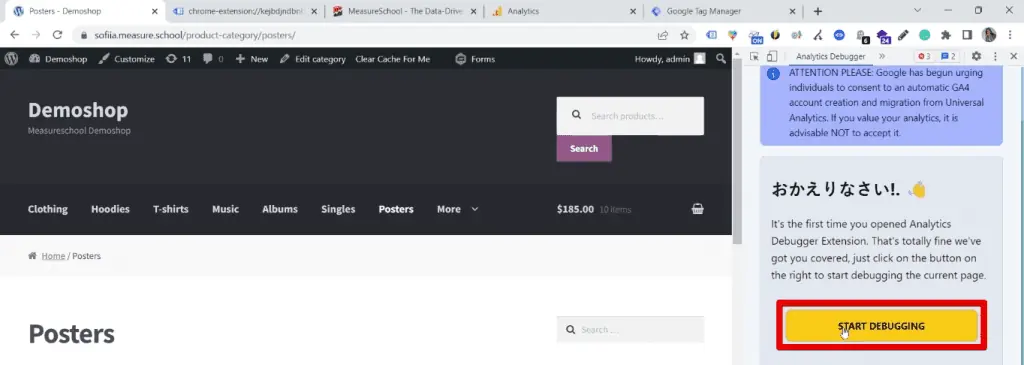1024x365 pixels.
Task: Click the START DEBUGGING button
Action: click(881, 325)
